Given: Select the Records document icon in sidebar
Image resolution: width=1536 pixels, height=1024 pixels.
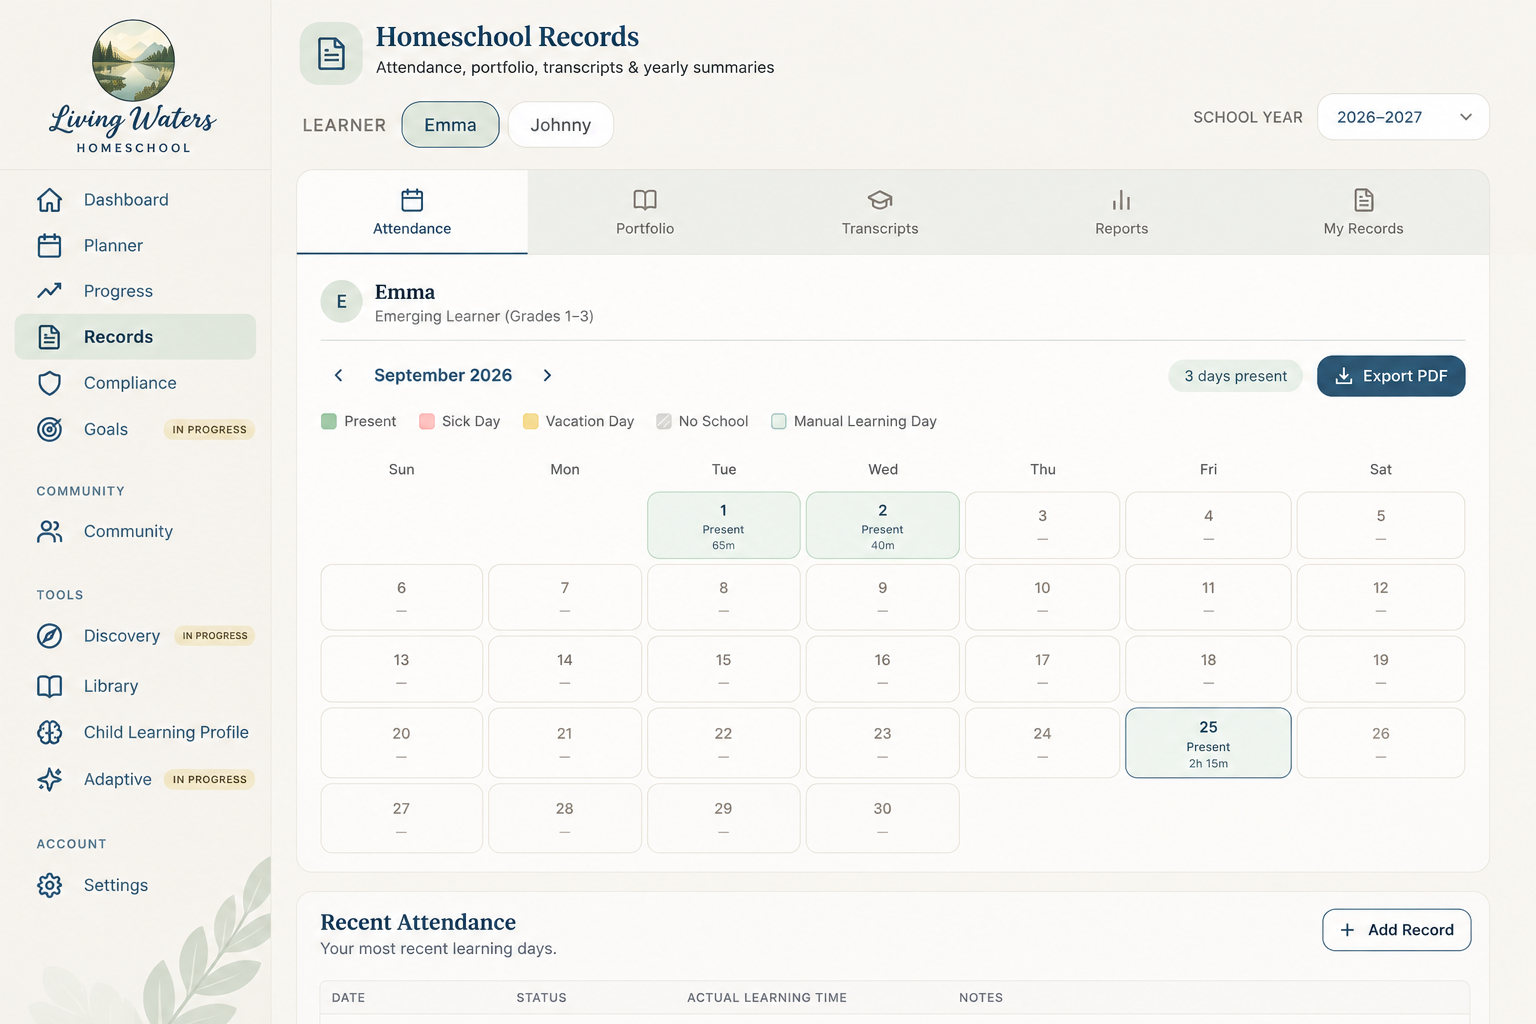Looking at the screenshot, I should pos(49,337).
